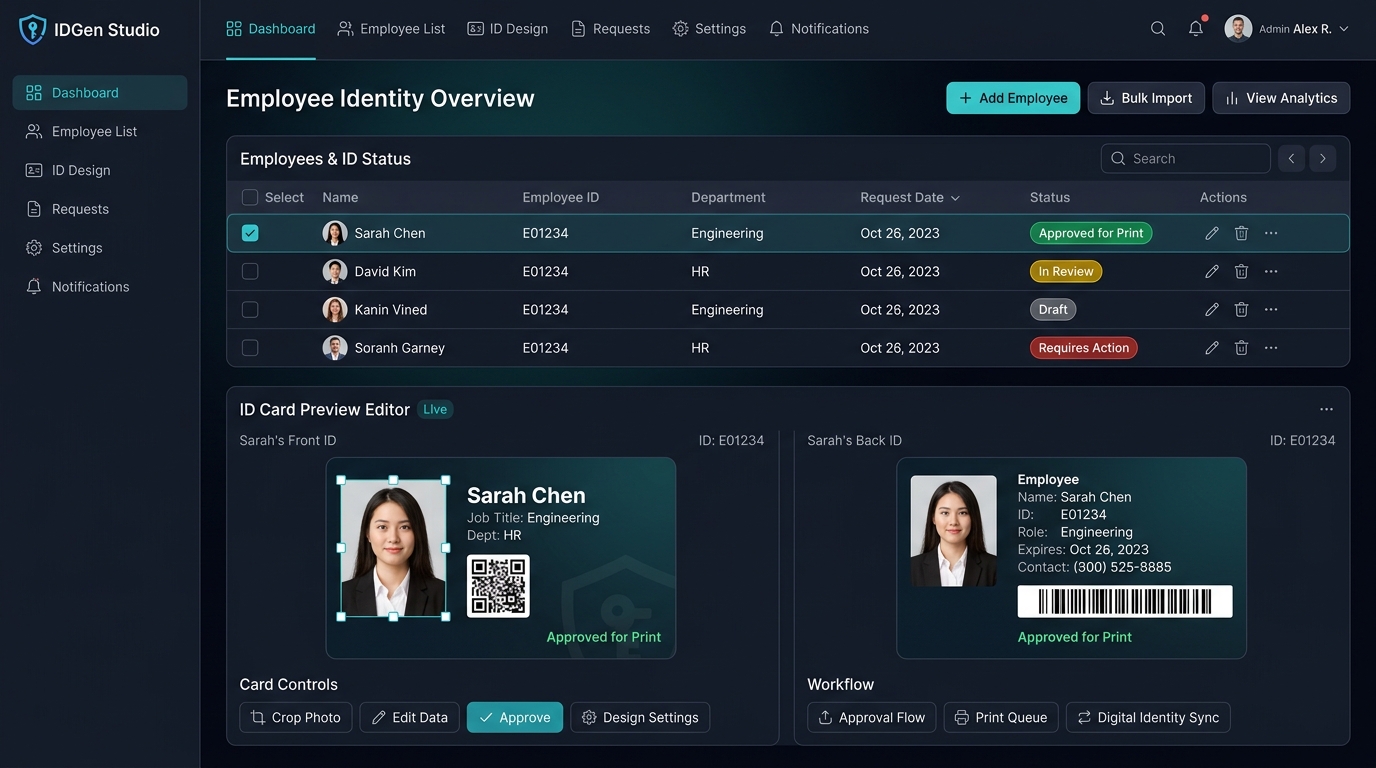Expand Admin Alex R. account menu chevron
Screen dimensions: 1376x768
click(1344, 29)
